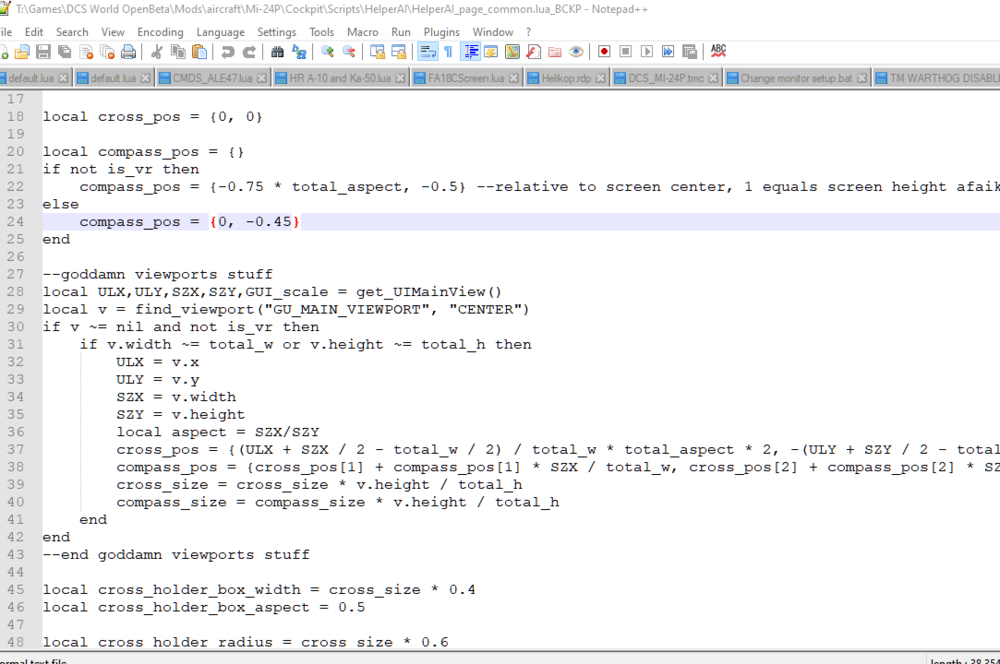
Task: Toggle the indent guide toolbar button
Action: point(470,52)
